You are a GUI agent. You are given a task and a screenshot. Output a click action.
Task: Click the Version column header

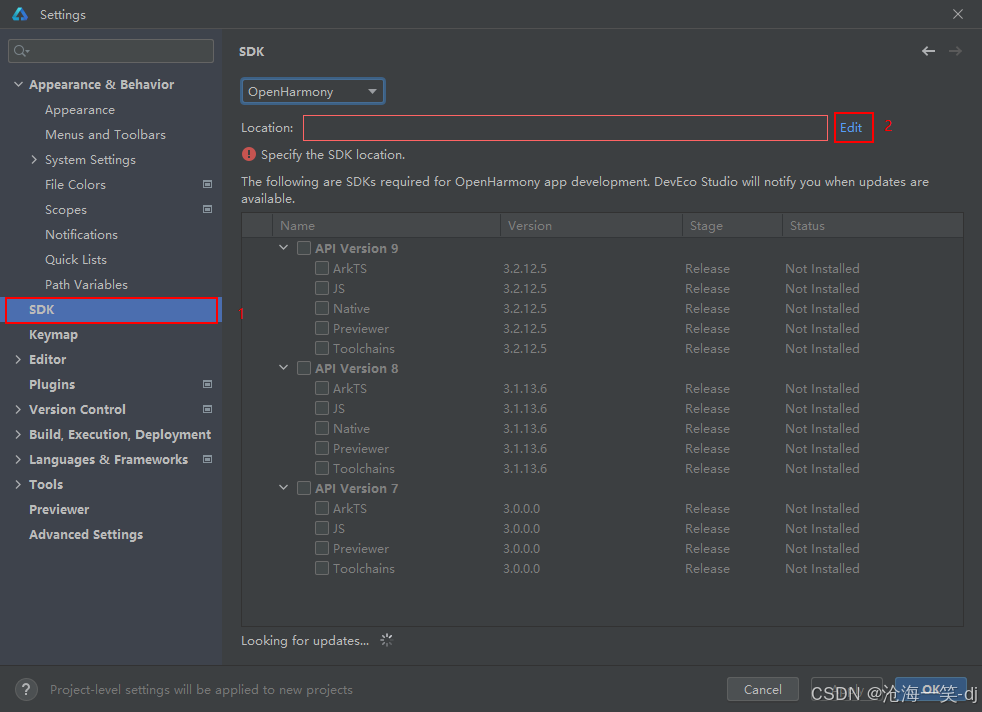pyautogui.click(x=592, y=225)
